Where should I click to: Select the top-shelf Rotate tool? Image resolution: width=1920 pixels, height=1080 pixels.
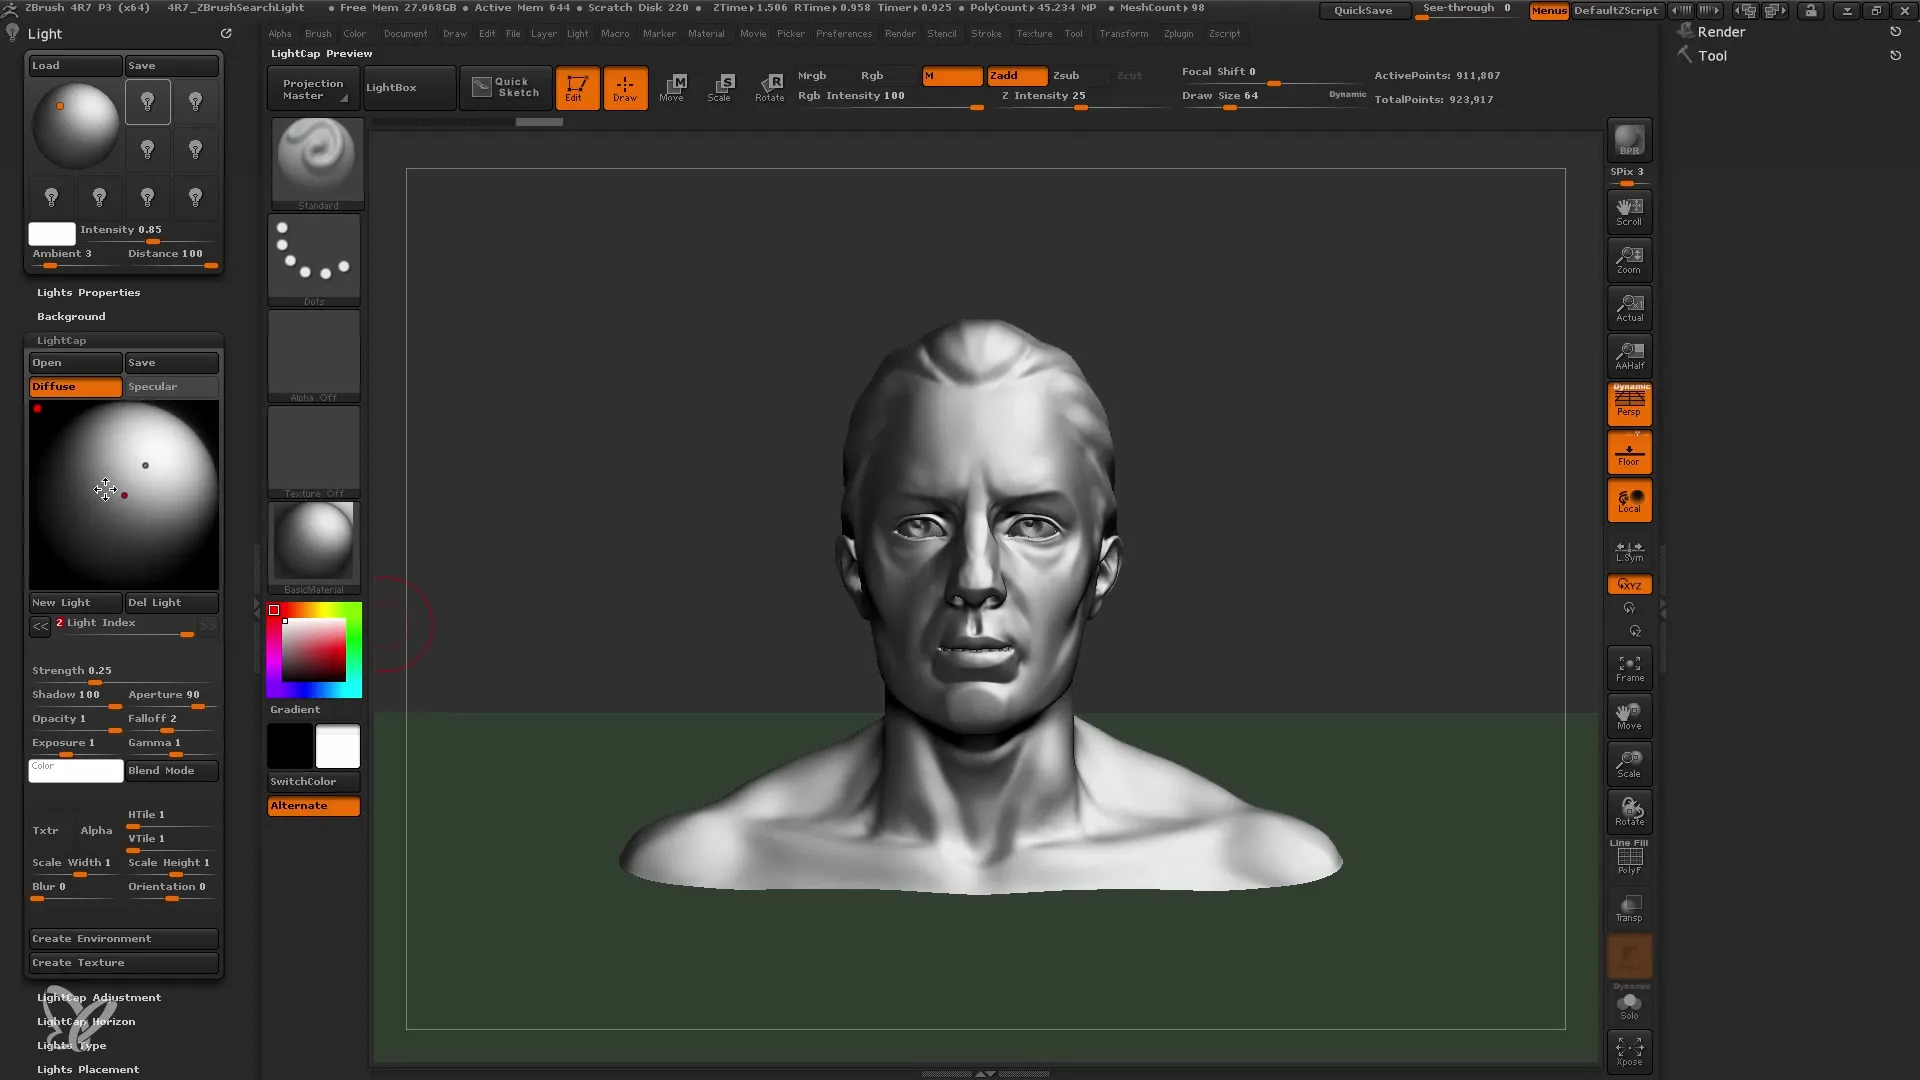[769, 88]
